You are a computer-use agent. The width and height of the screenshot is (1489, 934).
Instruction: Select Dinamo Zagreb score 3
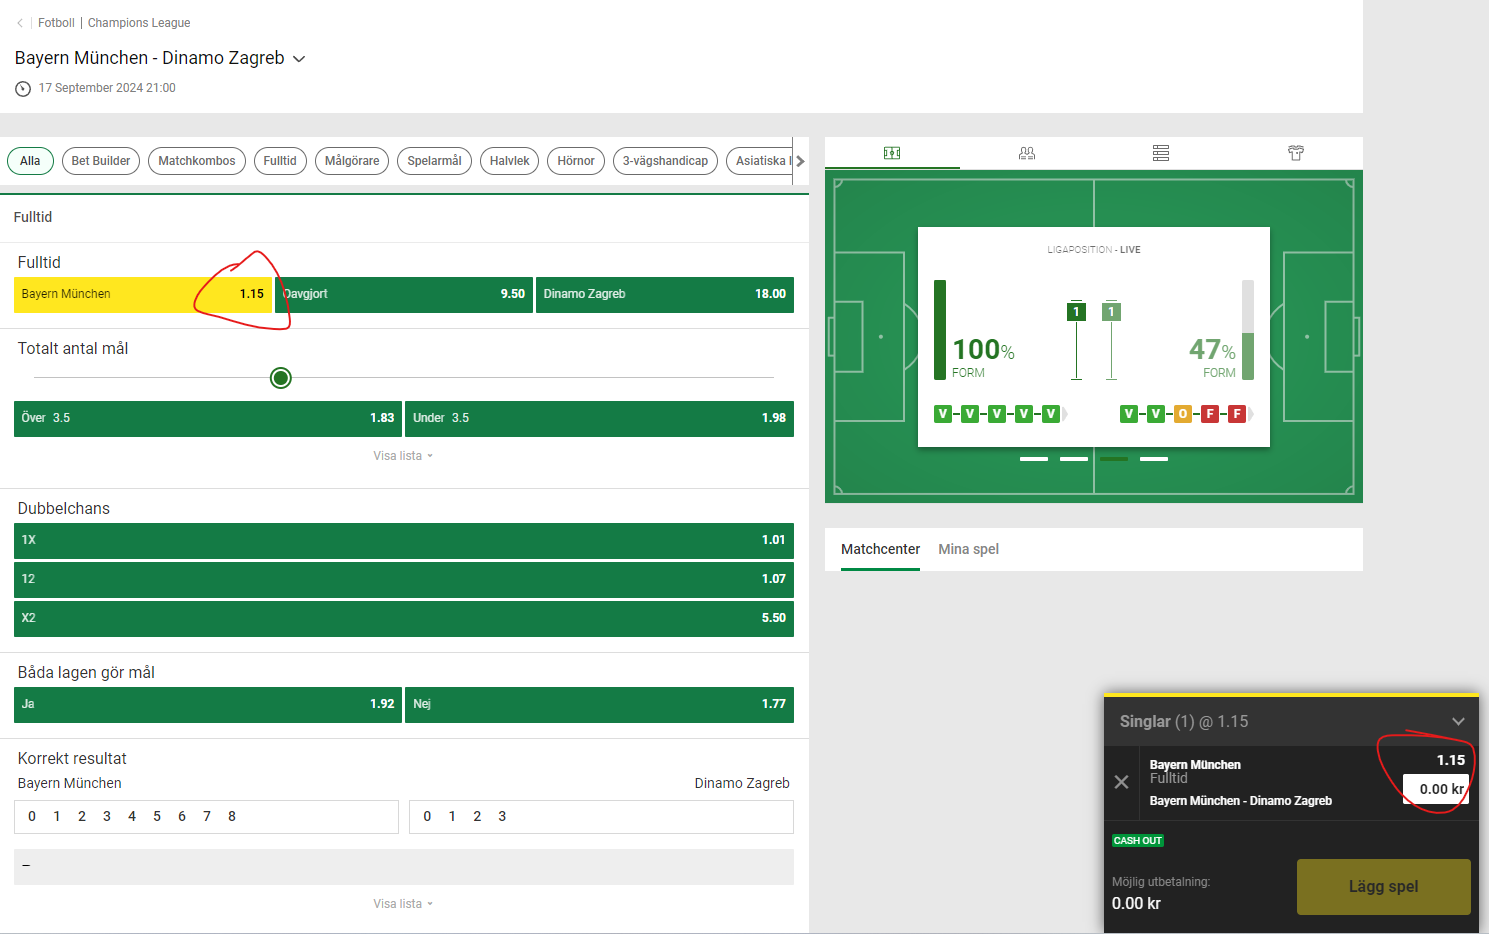click(502, 817)
